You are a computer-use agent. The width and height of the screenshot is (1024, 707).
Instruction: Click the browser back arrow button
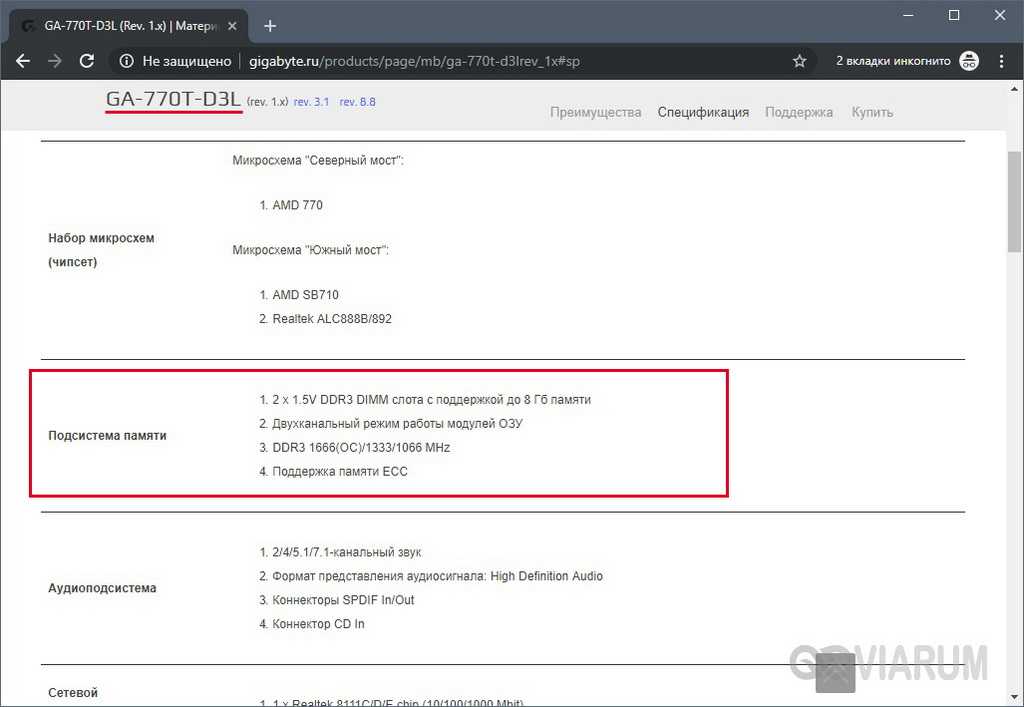[x=23, y=61]
